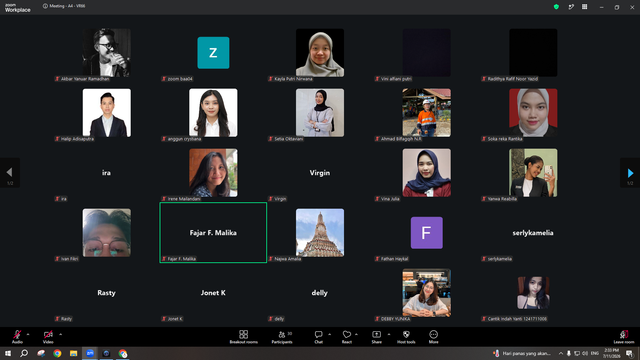Click the Leave room button

coord(624,337)
